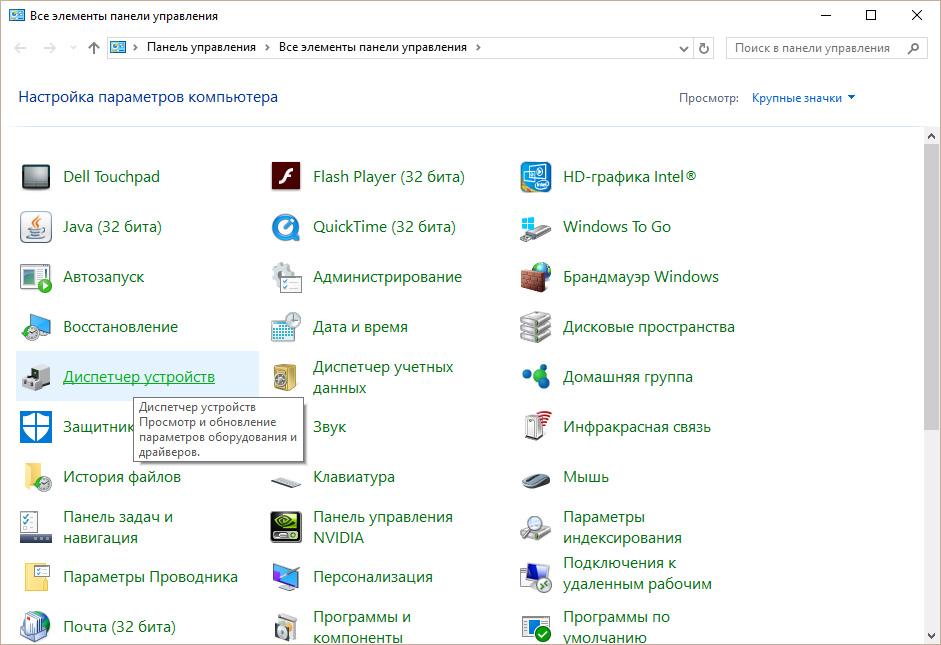Select the Панель управления breadcrumb segment
The image size is (941, 645).
(x=201, y=47)
